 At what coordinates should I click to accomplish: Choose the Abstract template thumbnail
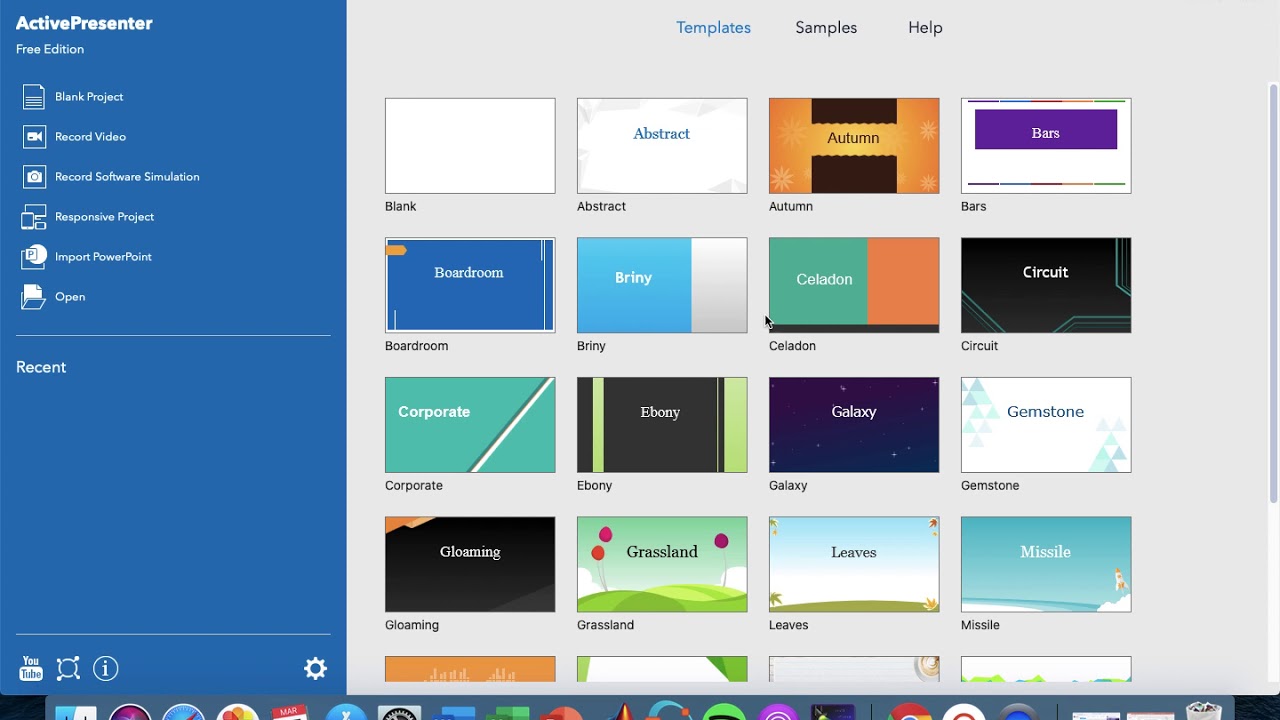[x=662, y=146]
